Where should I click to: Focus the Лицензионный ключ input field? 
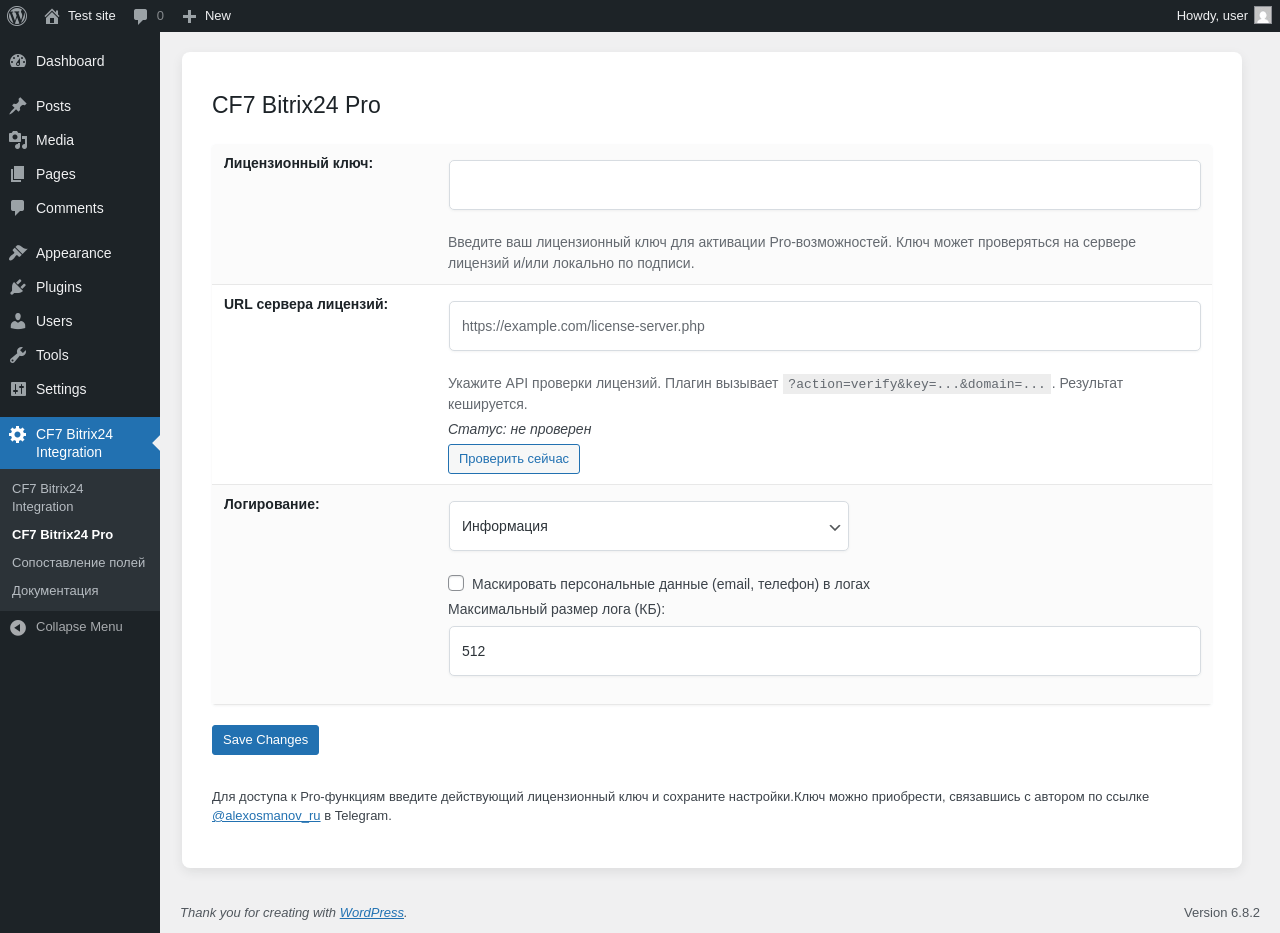tap(825, 185)
